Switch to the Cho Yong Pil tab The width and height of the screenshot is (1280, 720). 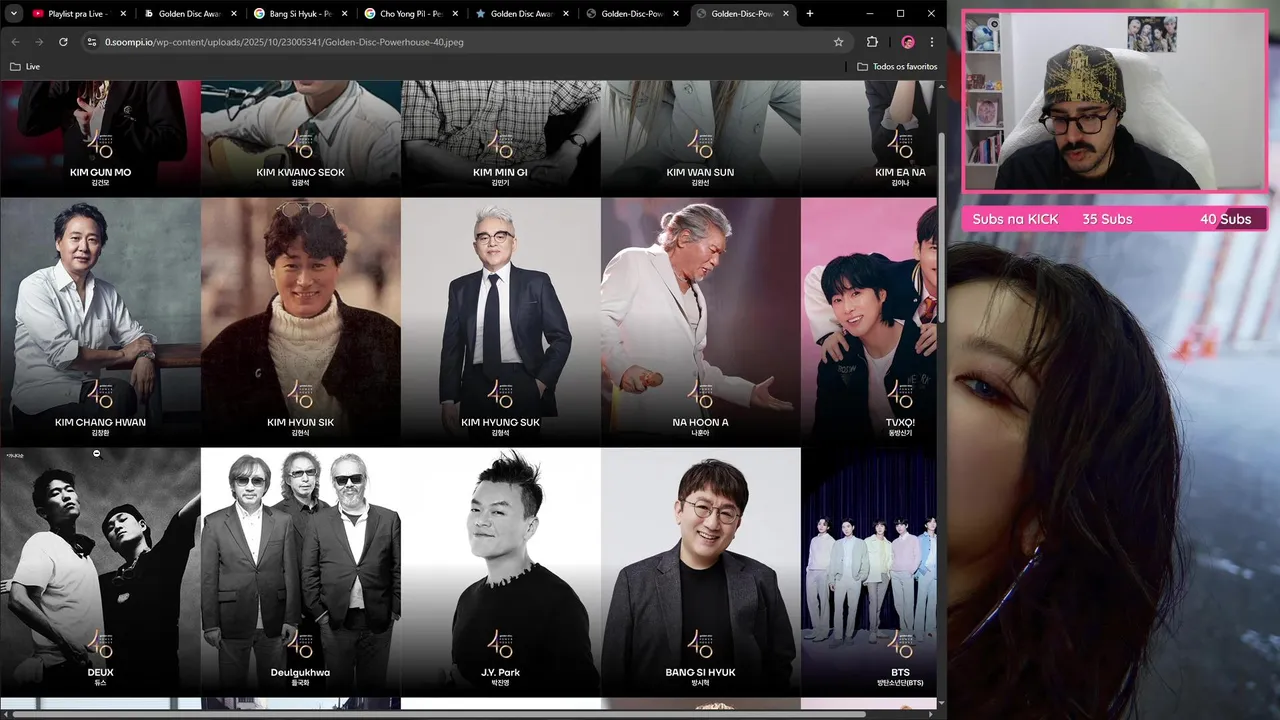pyautogui.click(x=409, y=14)
